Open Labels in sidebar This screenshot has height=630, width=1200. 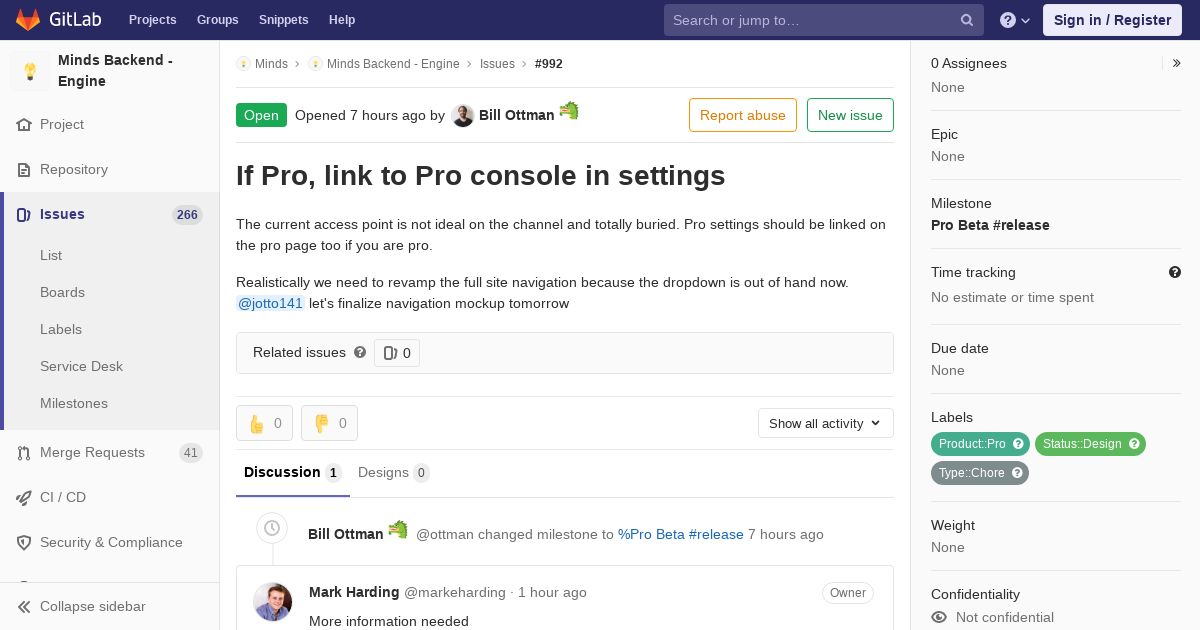tap(61, 329)
